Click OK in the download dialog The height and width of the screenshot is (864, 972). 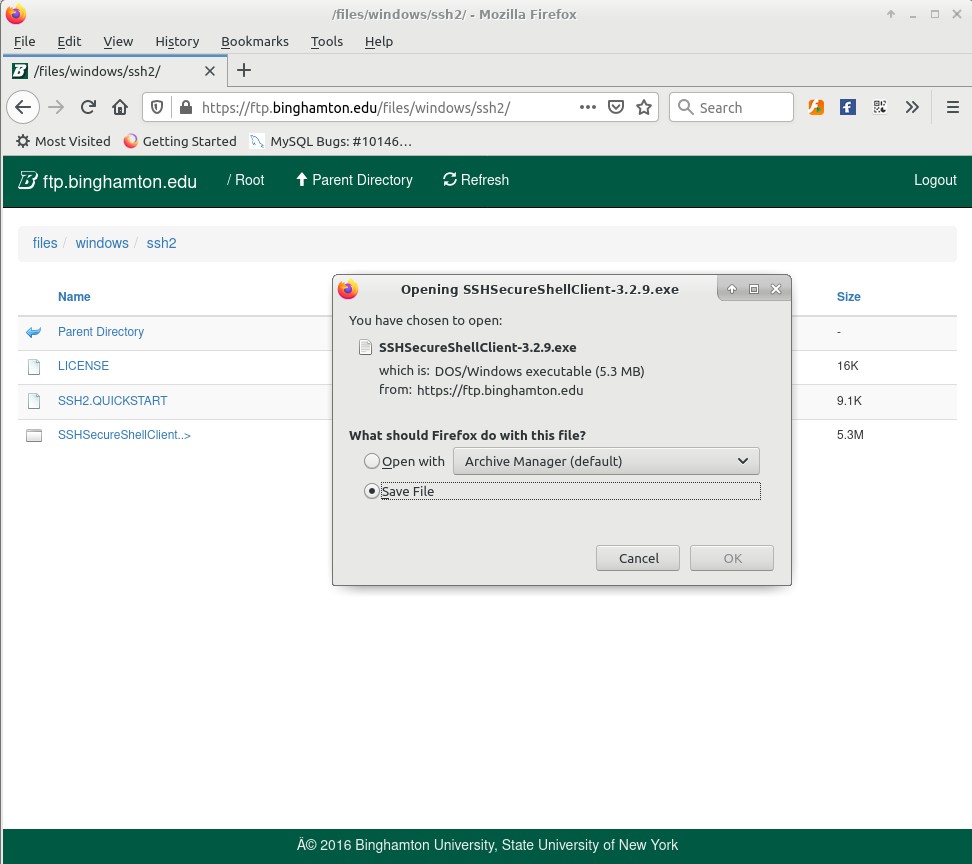click(731, 558)
